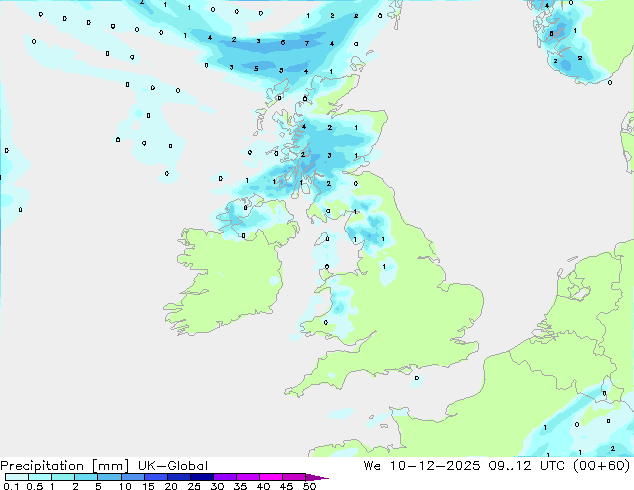The width and height of the screenshot is (634, 490).
Task: Click the above-50 arrow tip of the legend
Action: pyautogui.click(x=317, y=477)
